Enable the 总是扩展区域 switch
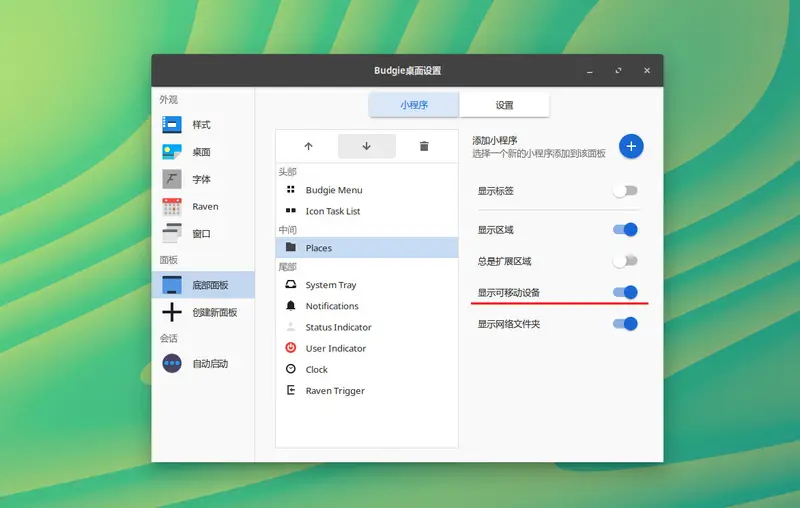800x508 pixels. tap(625, 261)
